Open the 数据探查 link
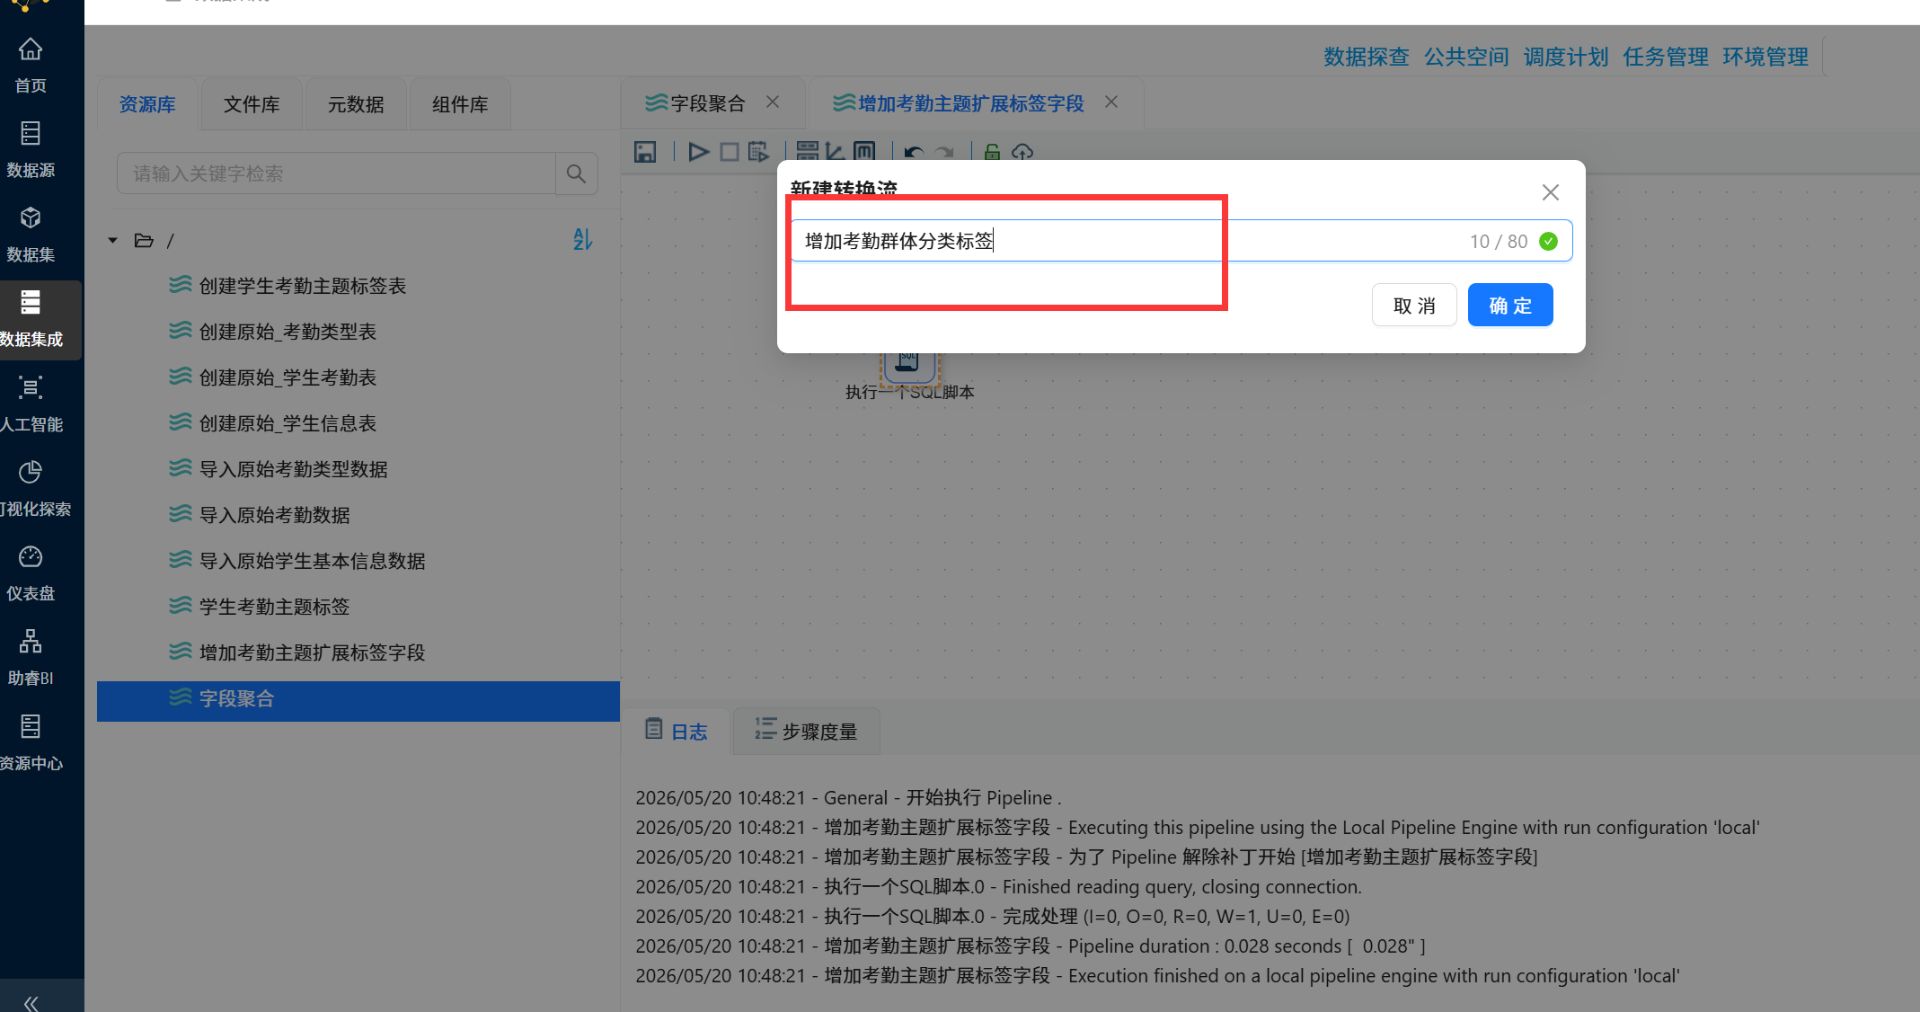 coord(1366,57)
